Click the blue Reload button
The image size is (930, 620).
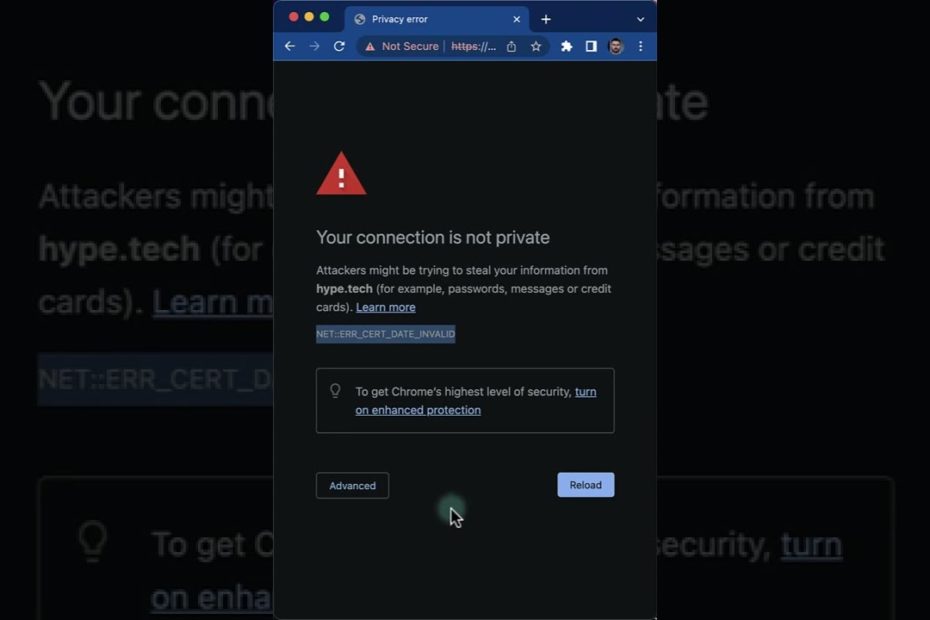tap(585, 485)
